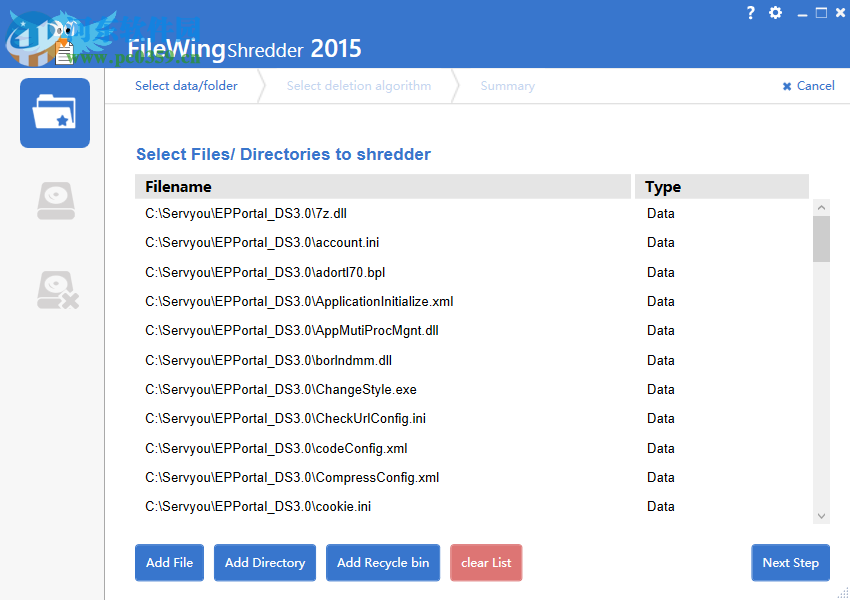Image resolution: width=850 pixels, height=600 pixels.
Task: Open the free space eraser tool in sidebar
Action: coord(54,289)
